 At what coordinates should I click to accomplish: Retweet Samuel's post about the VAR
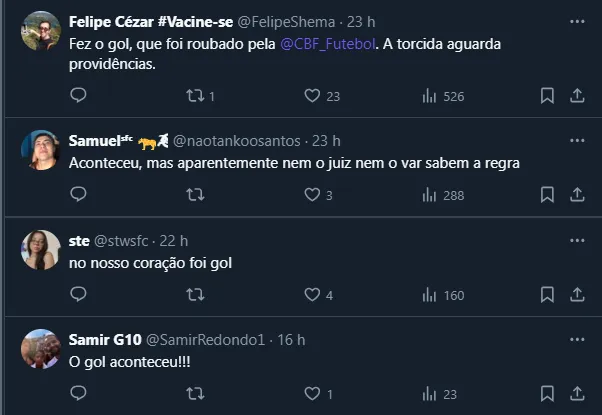click(x=196, y=195)
